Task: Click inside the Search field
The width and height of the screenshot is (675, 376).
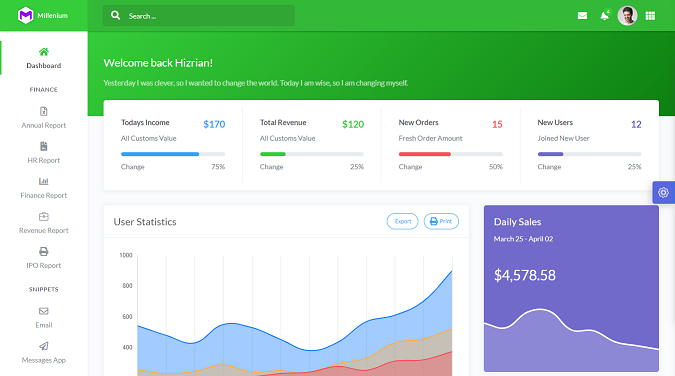Action: coord(198,16)
